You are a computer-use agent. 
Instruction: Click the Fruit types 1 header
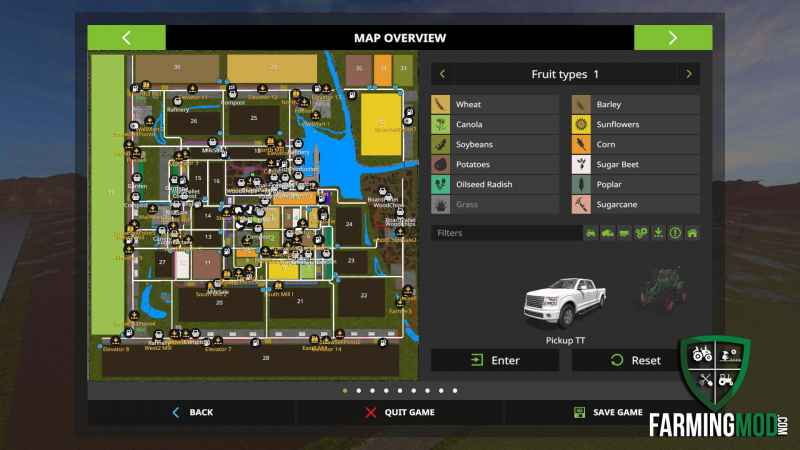(565, 74)
